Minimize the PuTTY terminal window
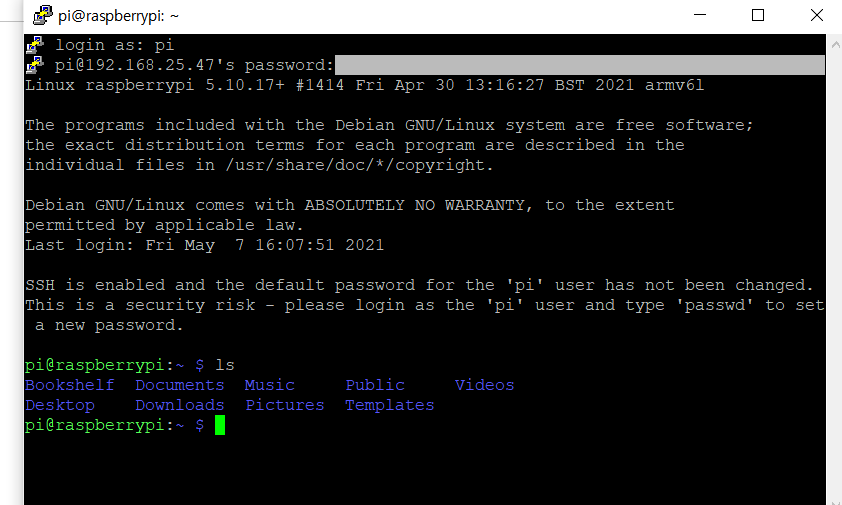This screenshot has width=842, height=505. (x=700, y=15)
